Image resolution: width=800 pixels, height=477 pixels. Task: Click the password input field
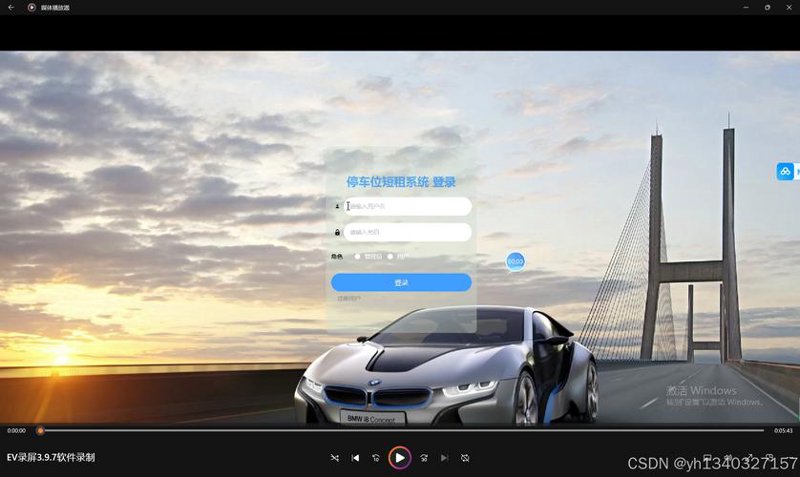tap(408, 232)
